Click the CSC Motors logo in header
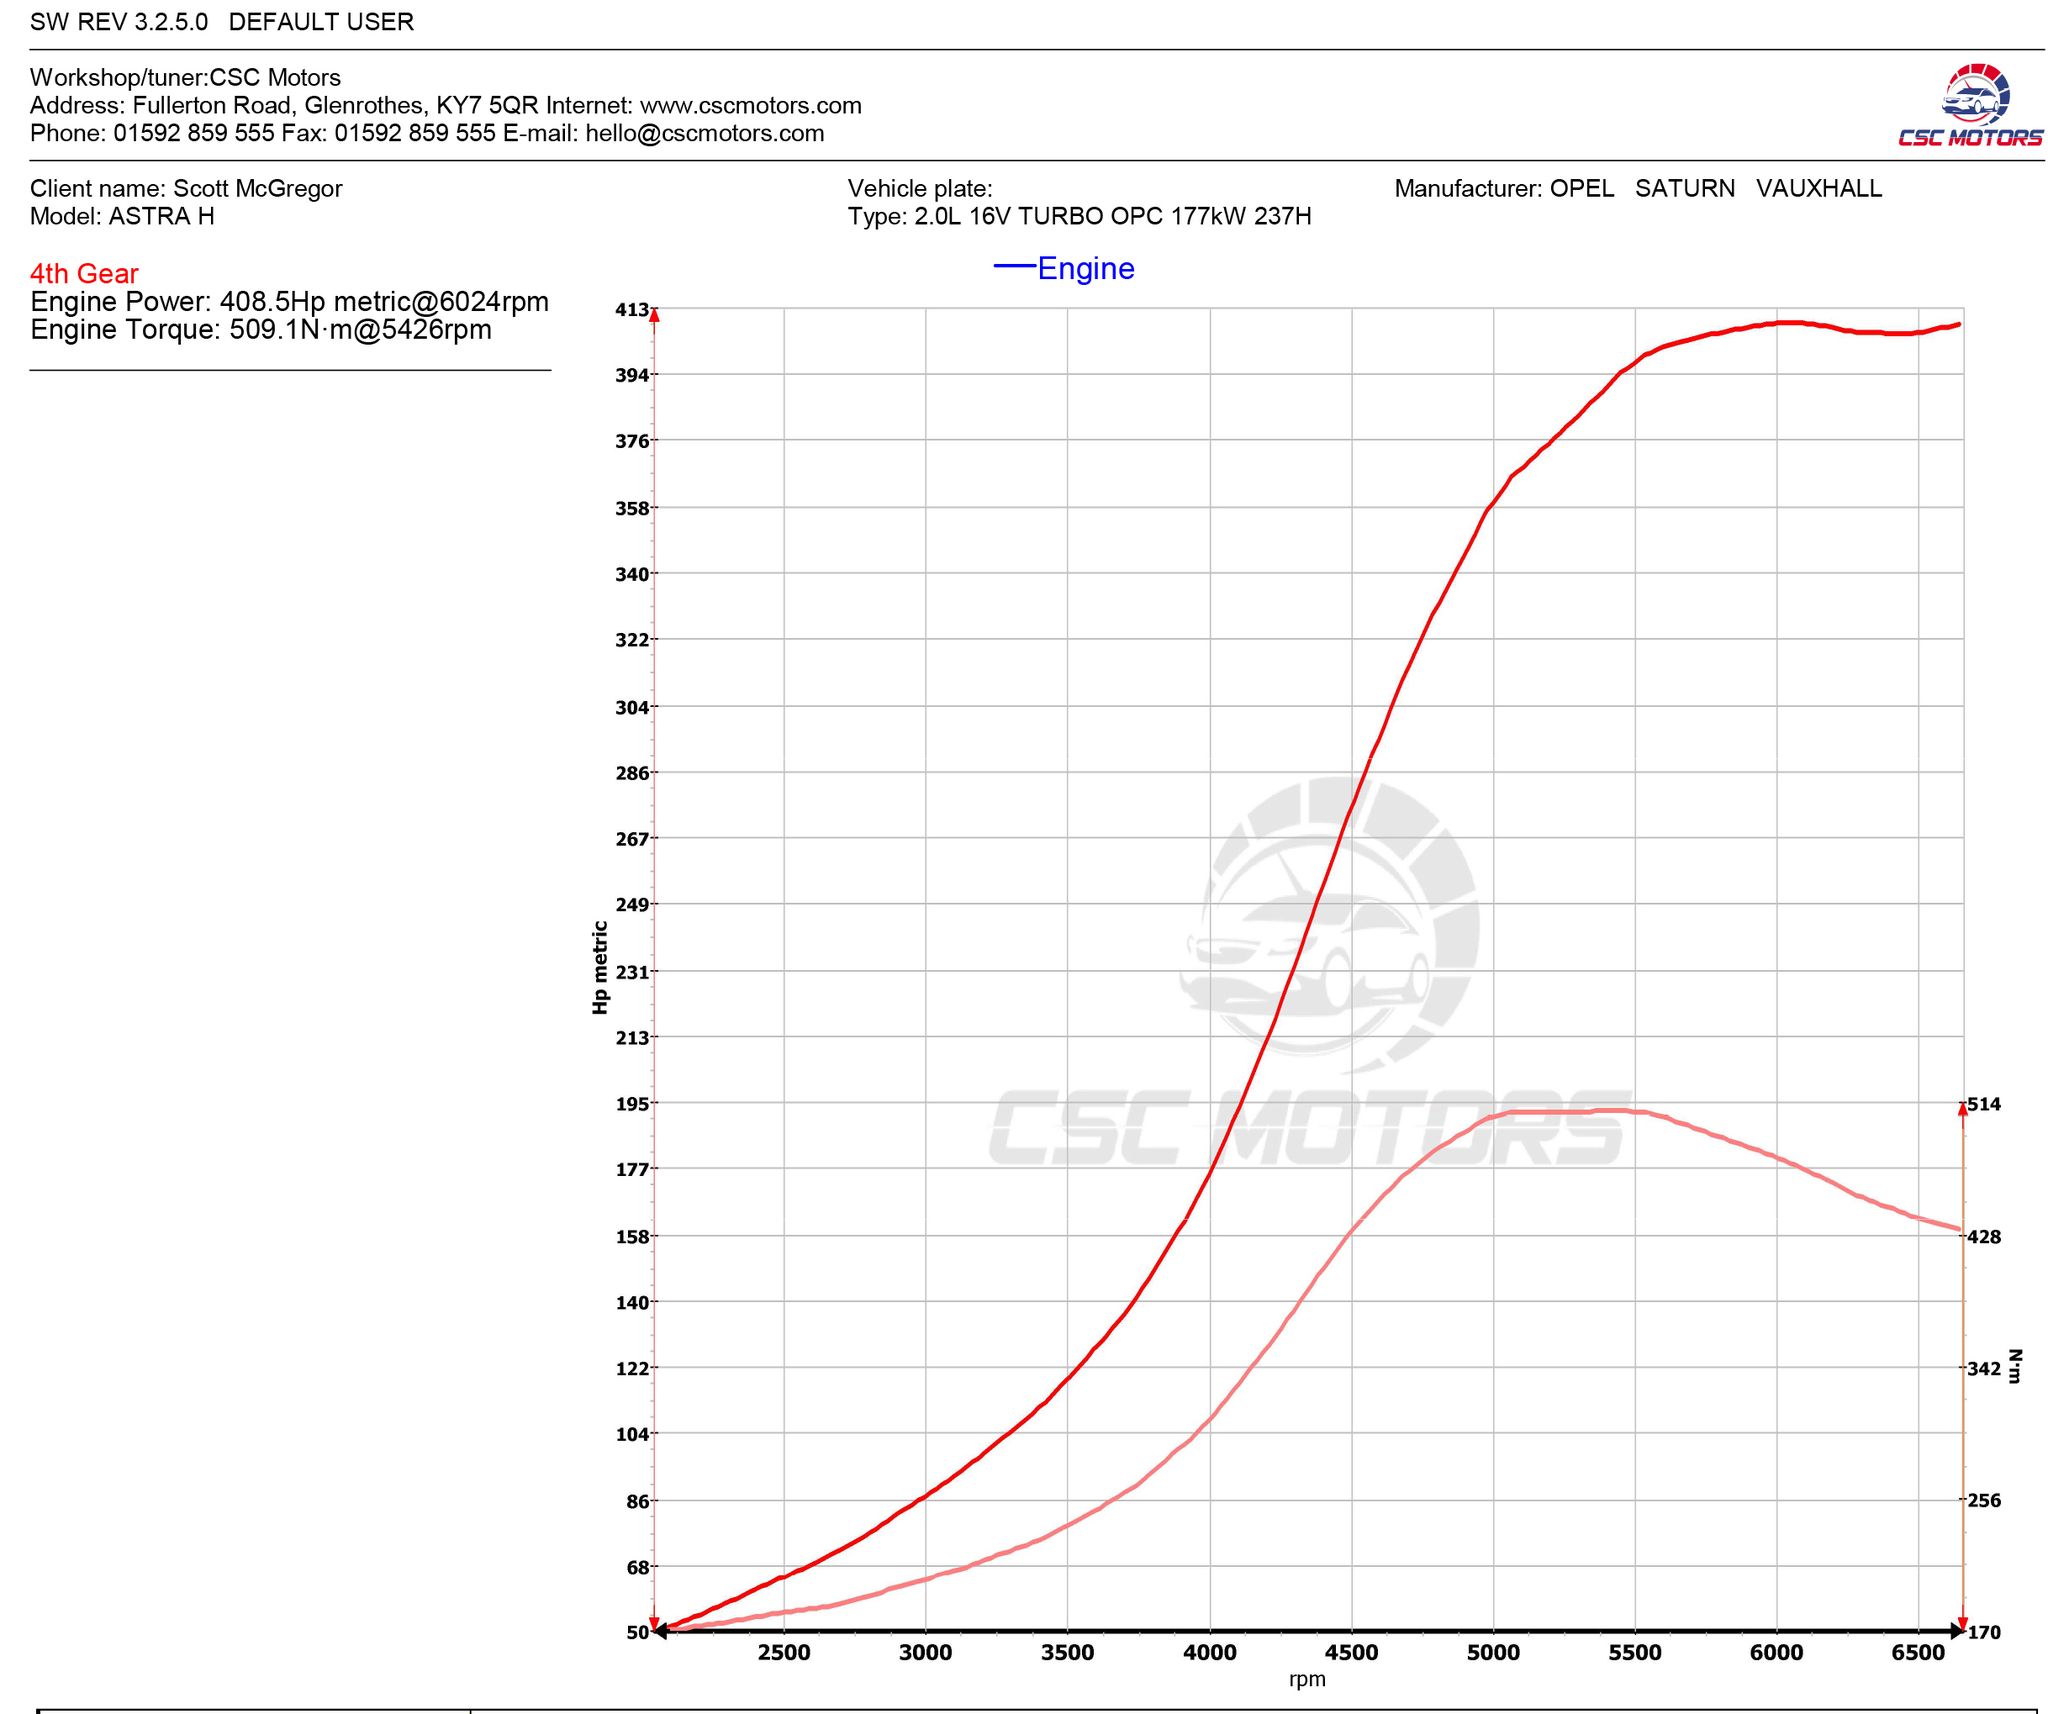2048x1714 pixels. [1970, 105]
